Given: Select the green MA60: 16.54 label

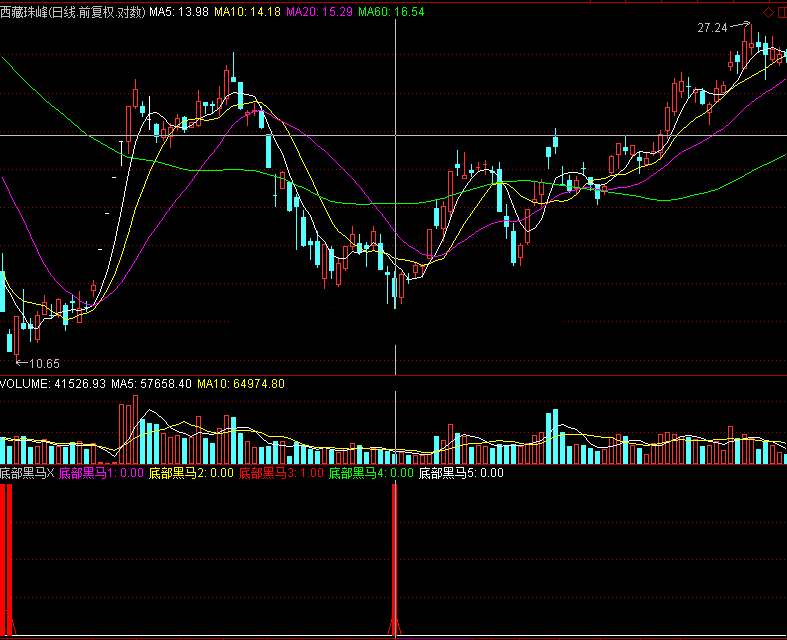Looking at the screenshot, I should pos(391,12).
